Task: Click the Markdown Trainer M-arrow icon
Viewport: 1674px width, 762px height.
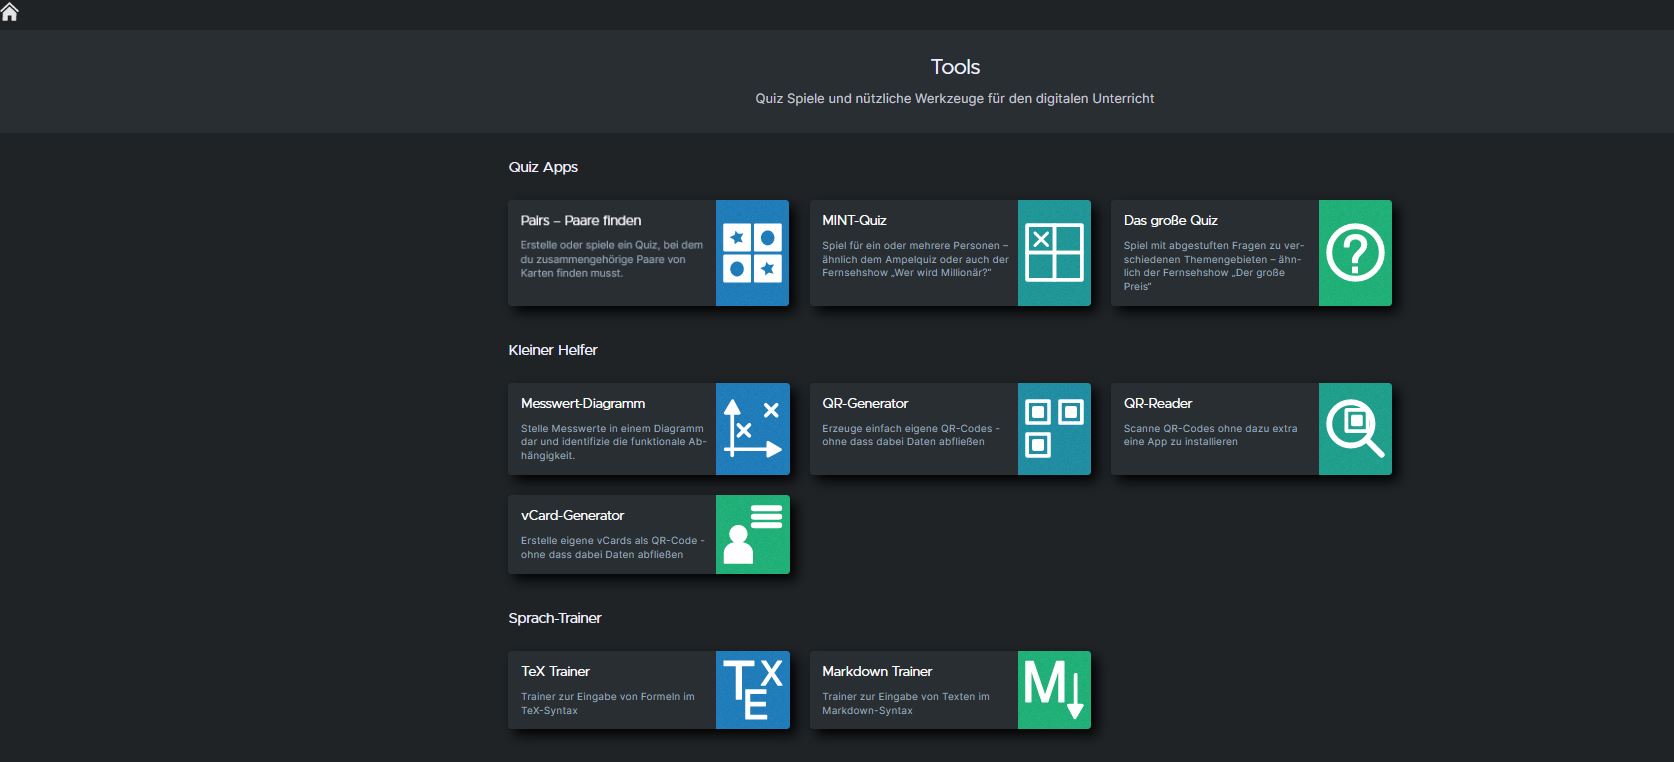Action: tap(1054, 690)
